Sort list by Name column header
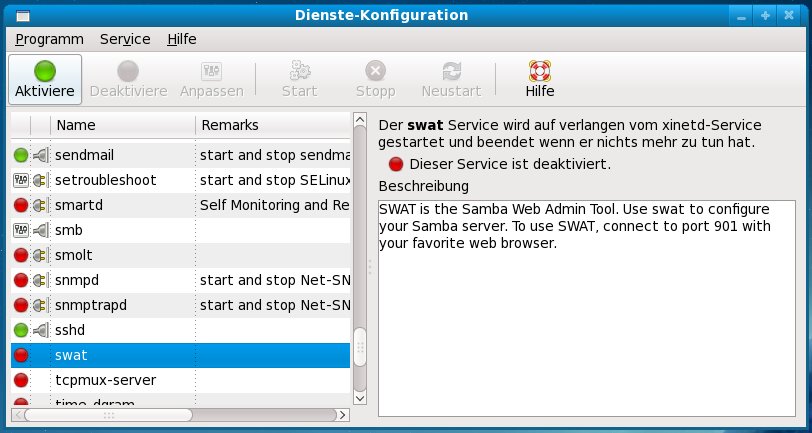812x433 pixels. (x=122, y=125)
